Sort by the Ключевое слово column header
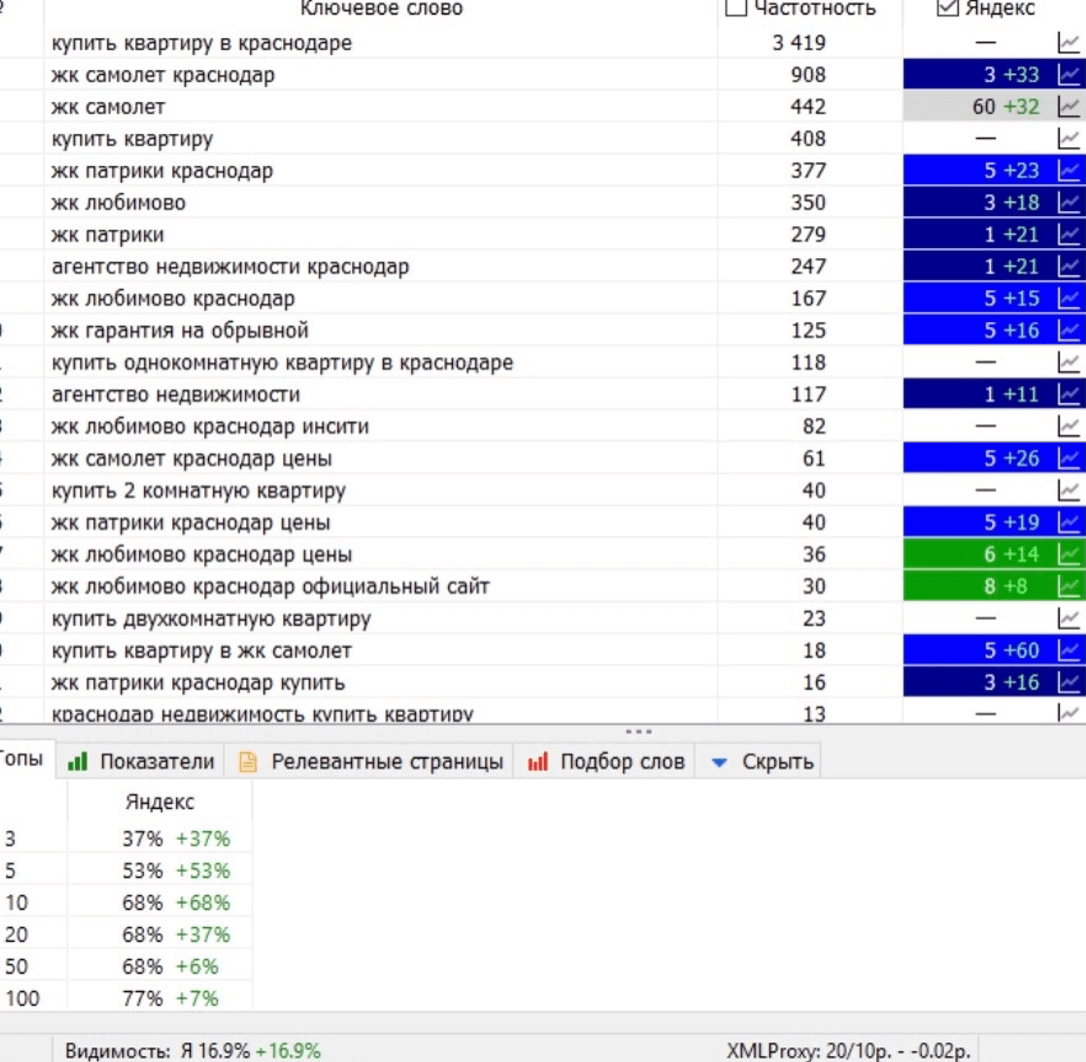This screenshot has height=1062, width=1086. pyautogui.click(x=382, y=8)
